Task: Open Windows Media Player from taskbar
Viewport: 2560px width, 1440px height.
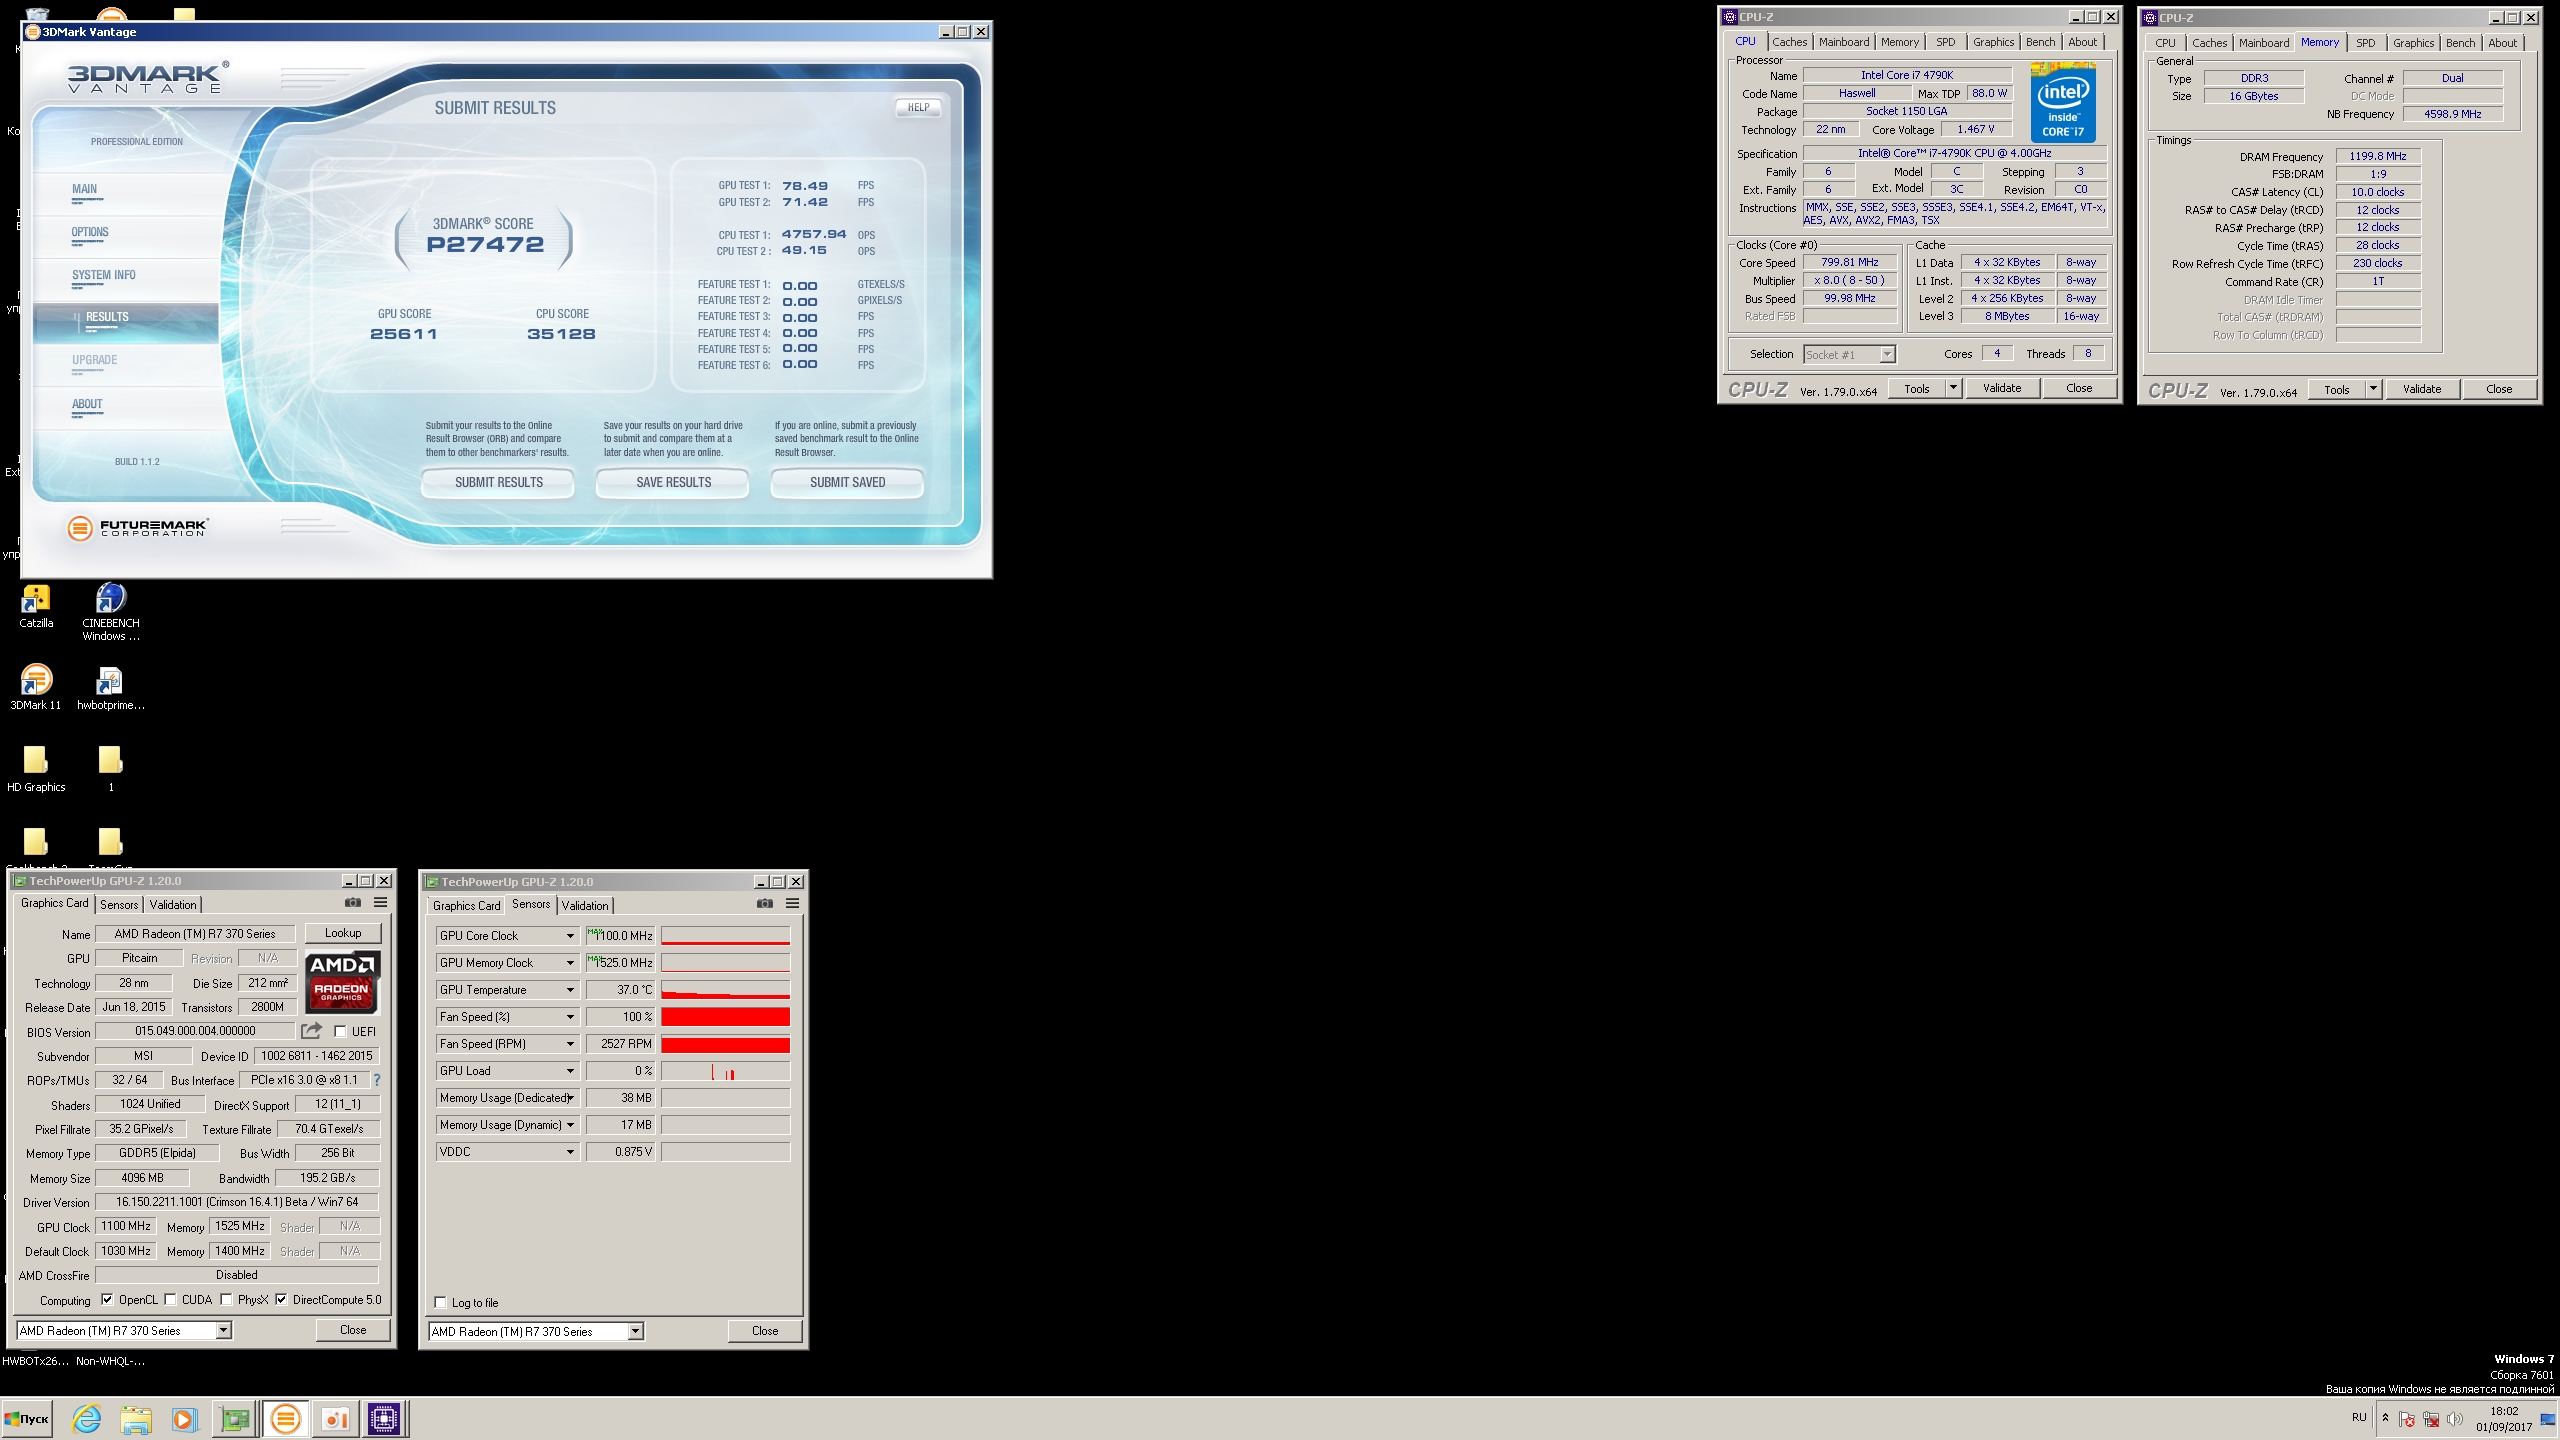Action: pyautogui.click(x=184, y=1419)
